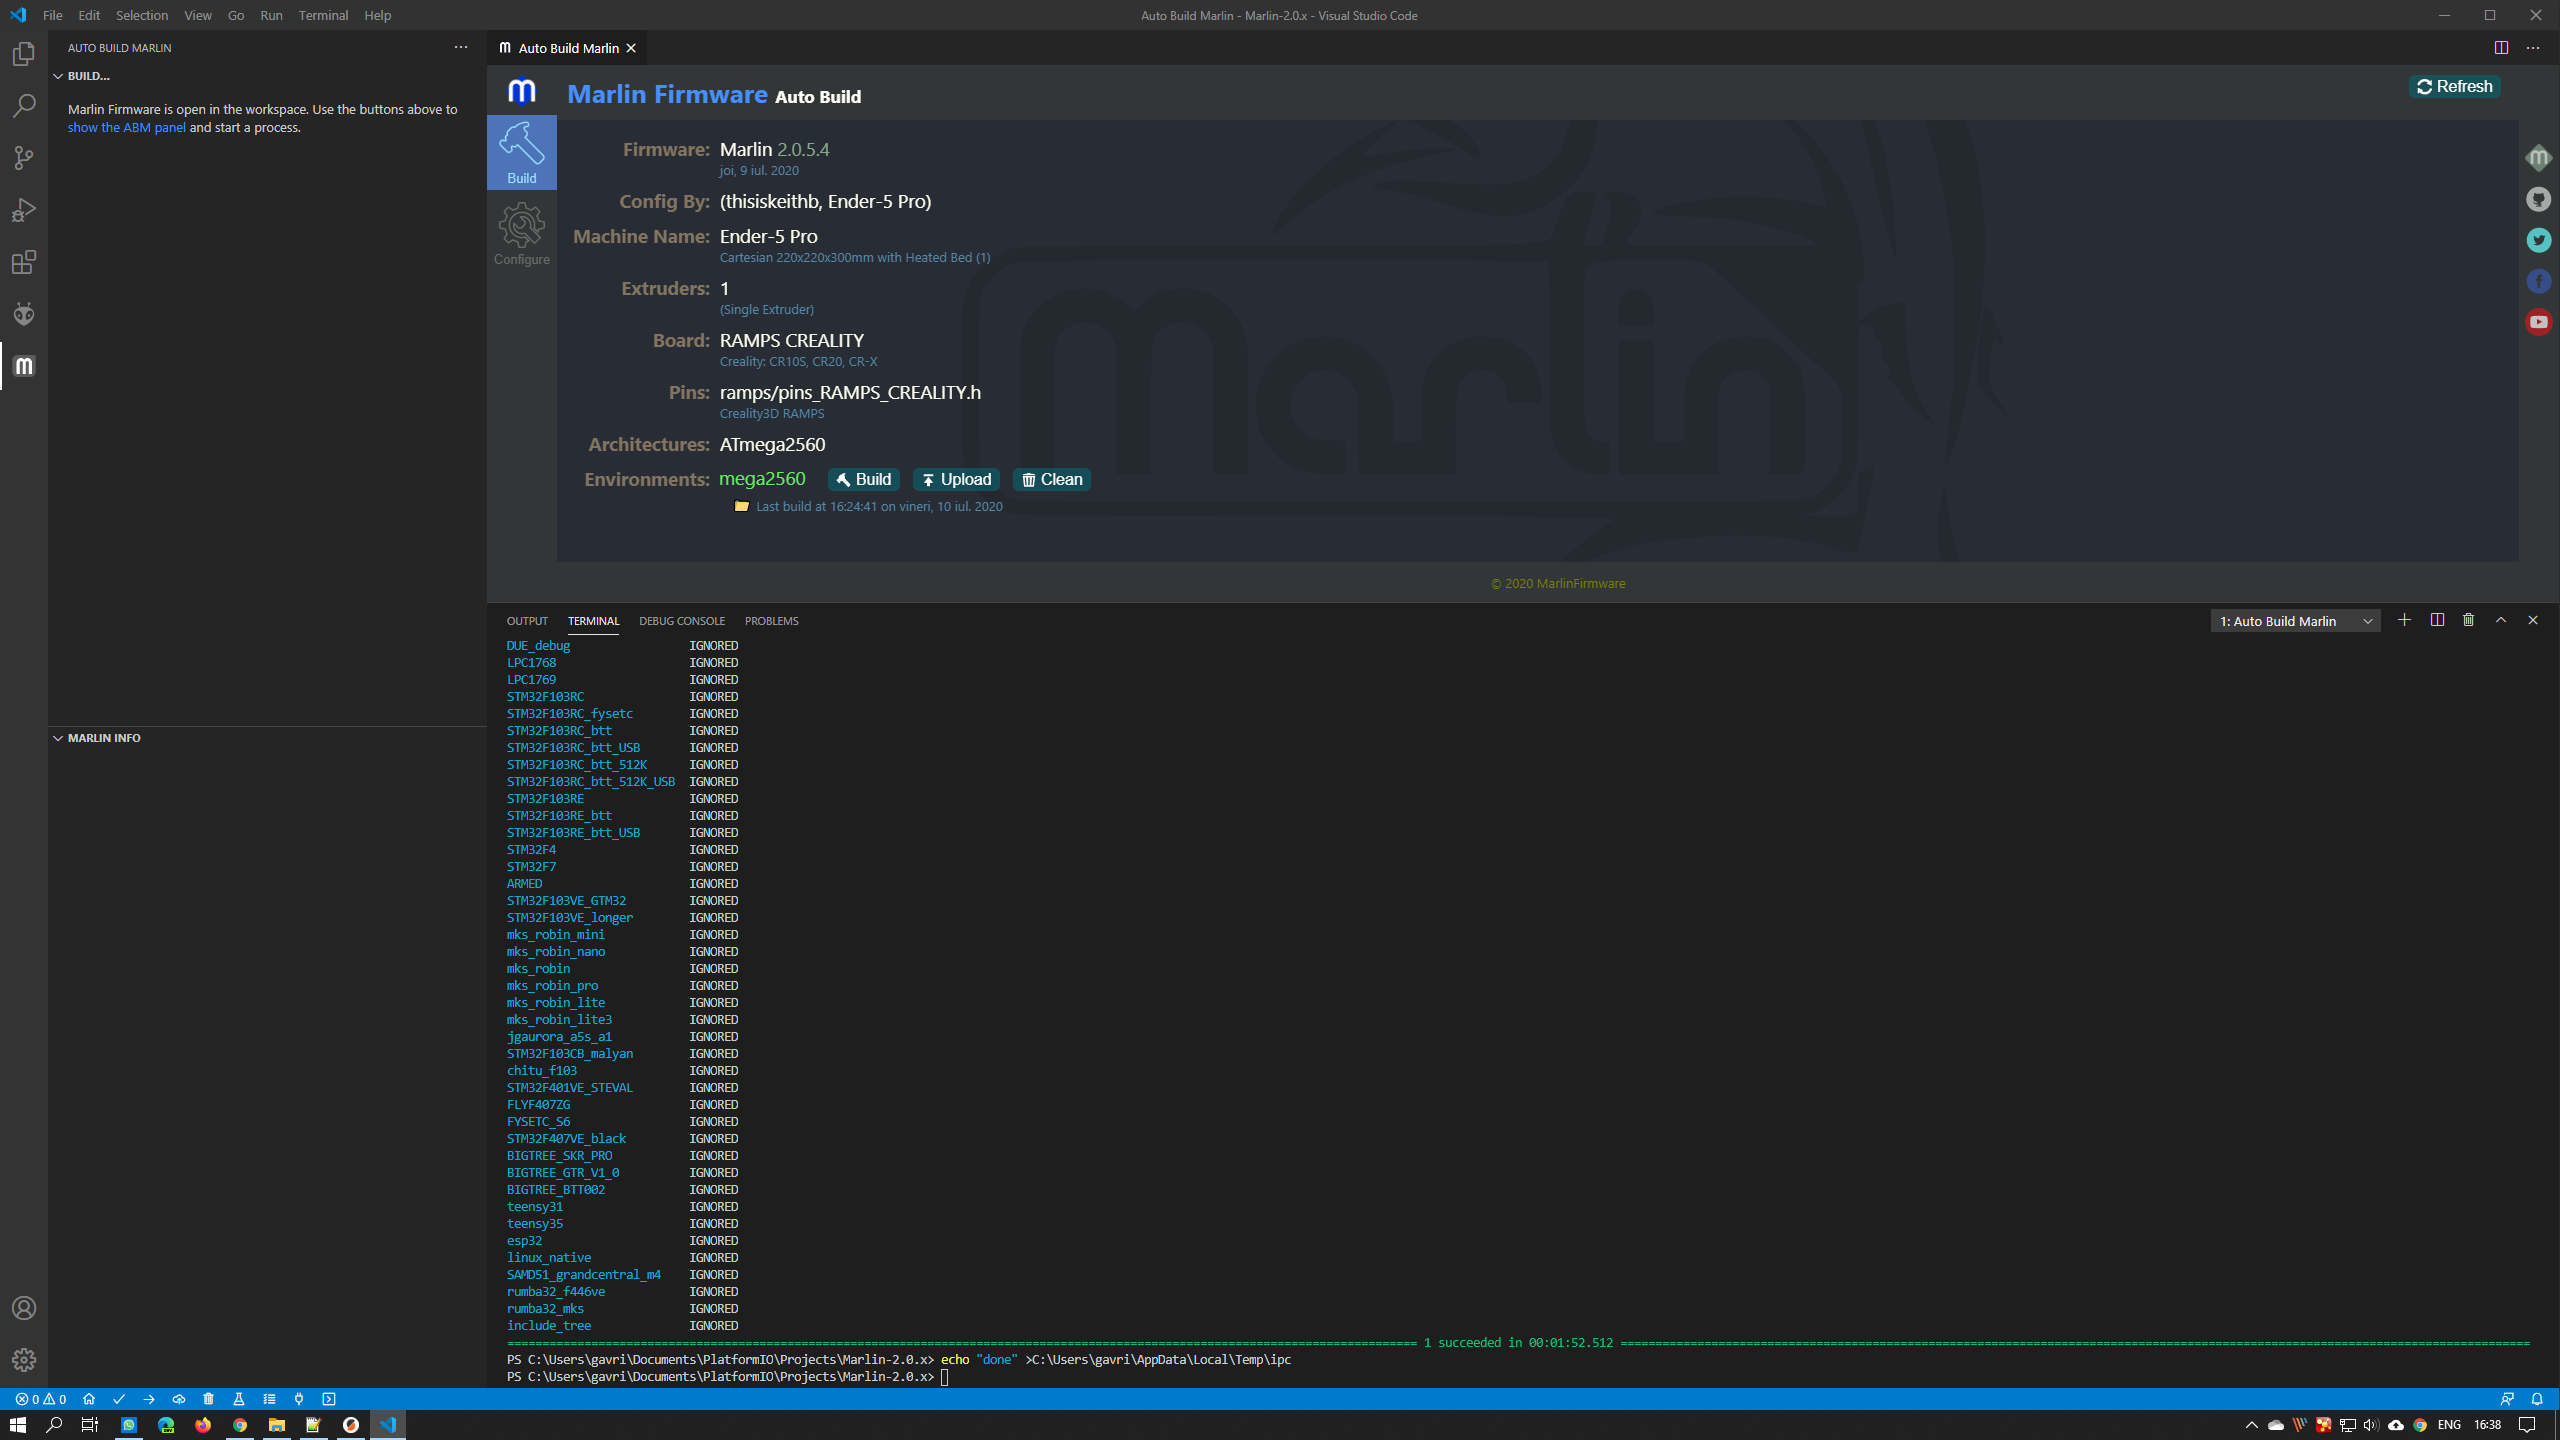Collapse the BUILD... sidebar section

pos(88,76)
